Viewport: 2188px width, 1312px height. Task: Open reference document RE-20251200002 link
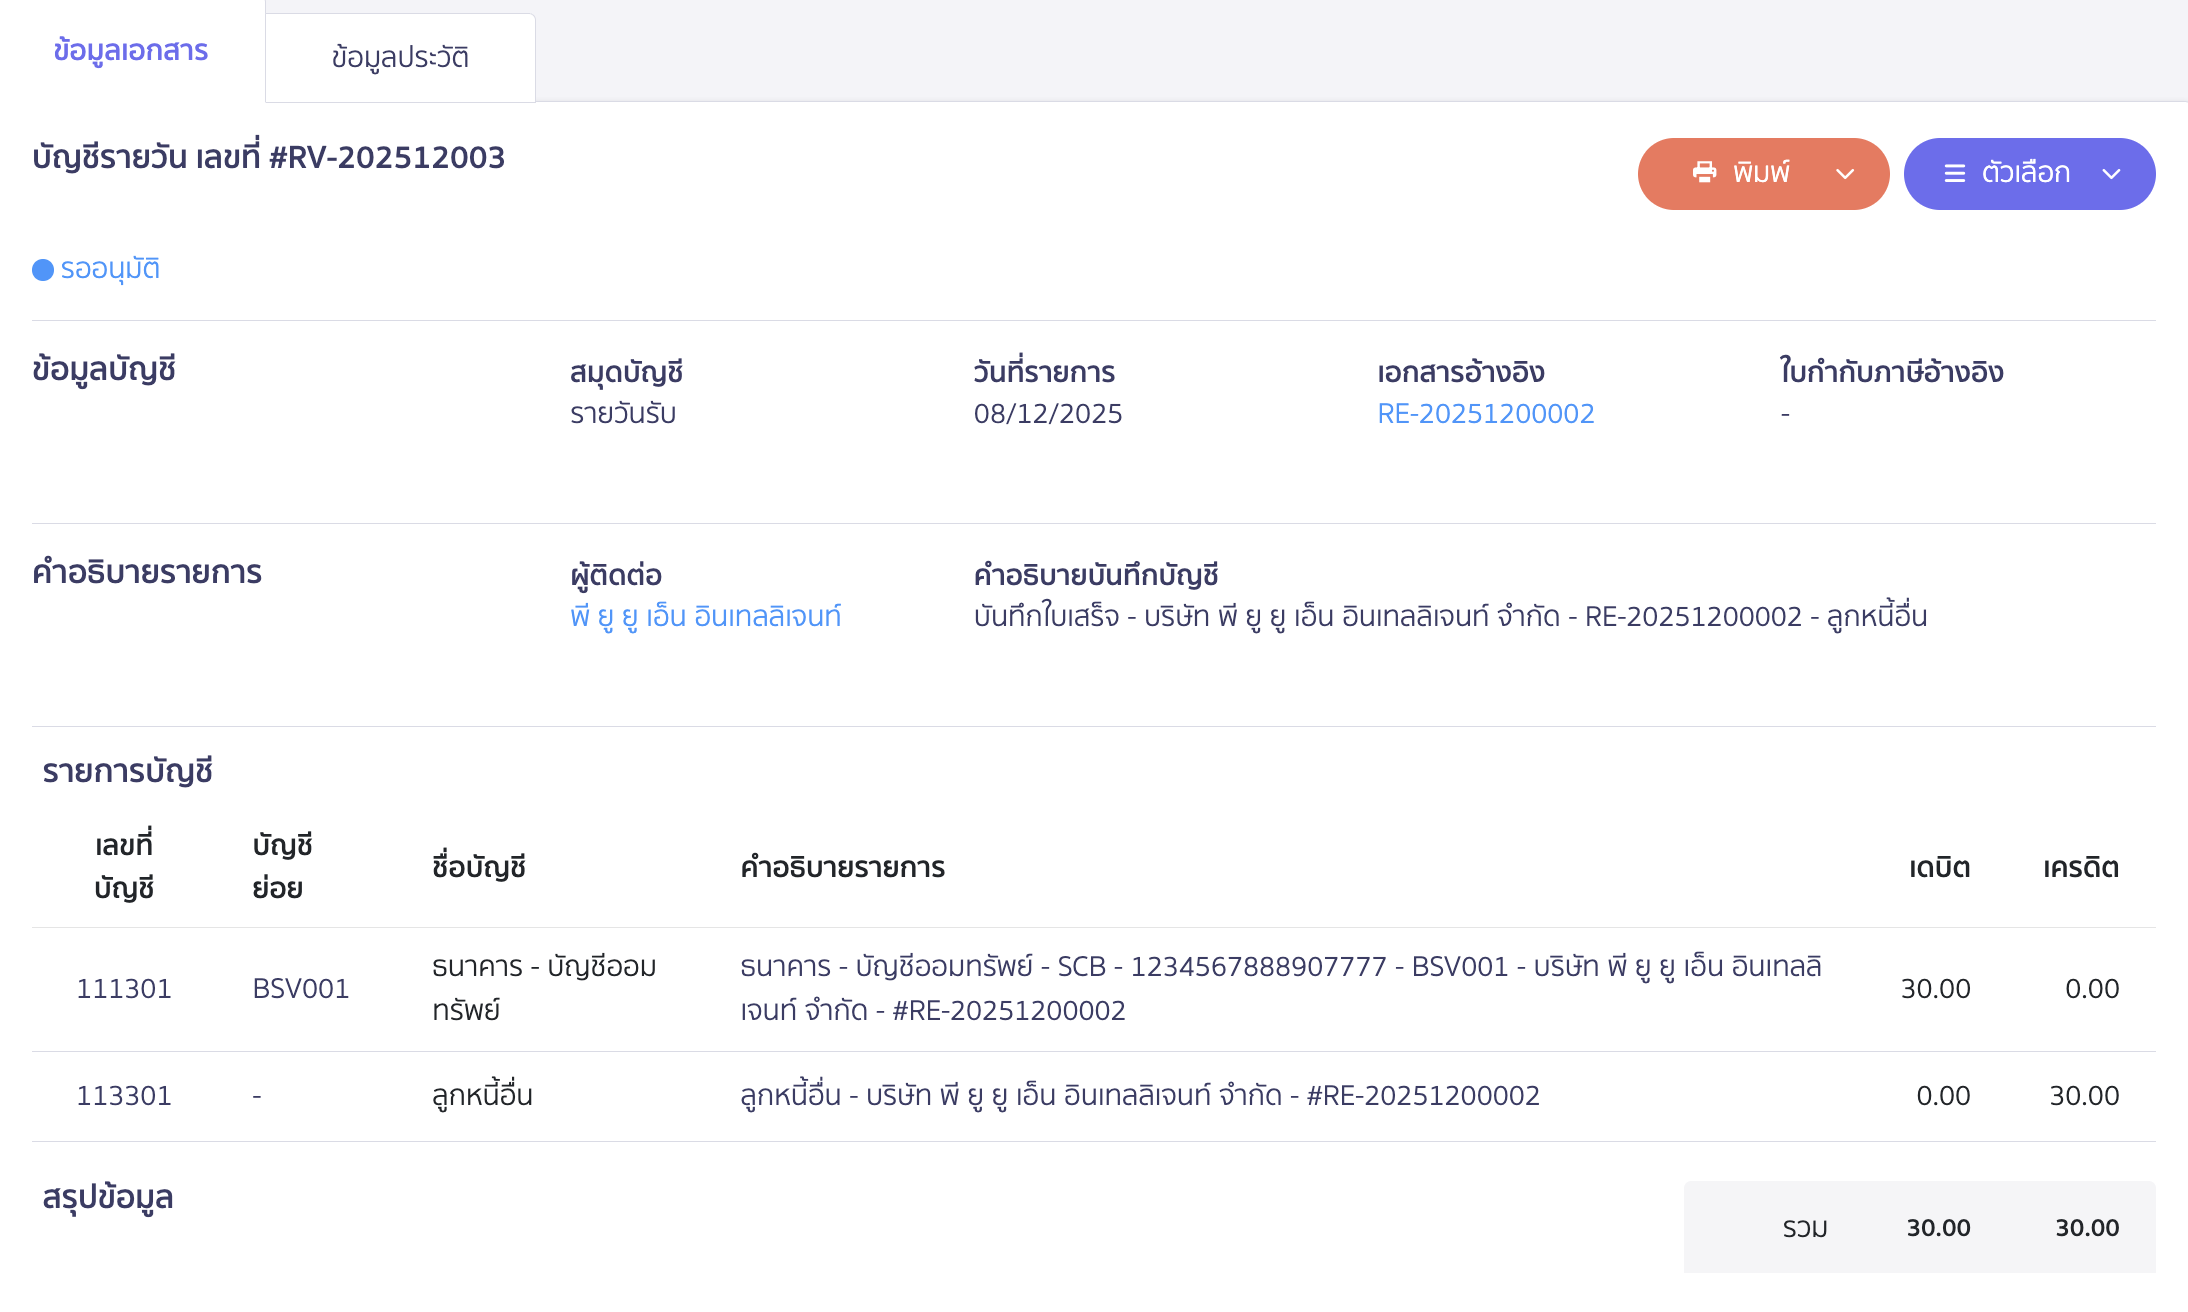(x=1485, y=414)
